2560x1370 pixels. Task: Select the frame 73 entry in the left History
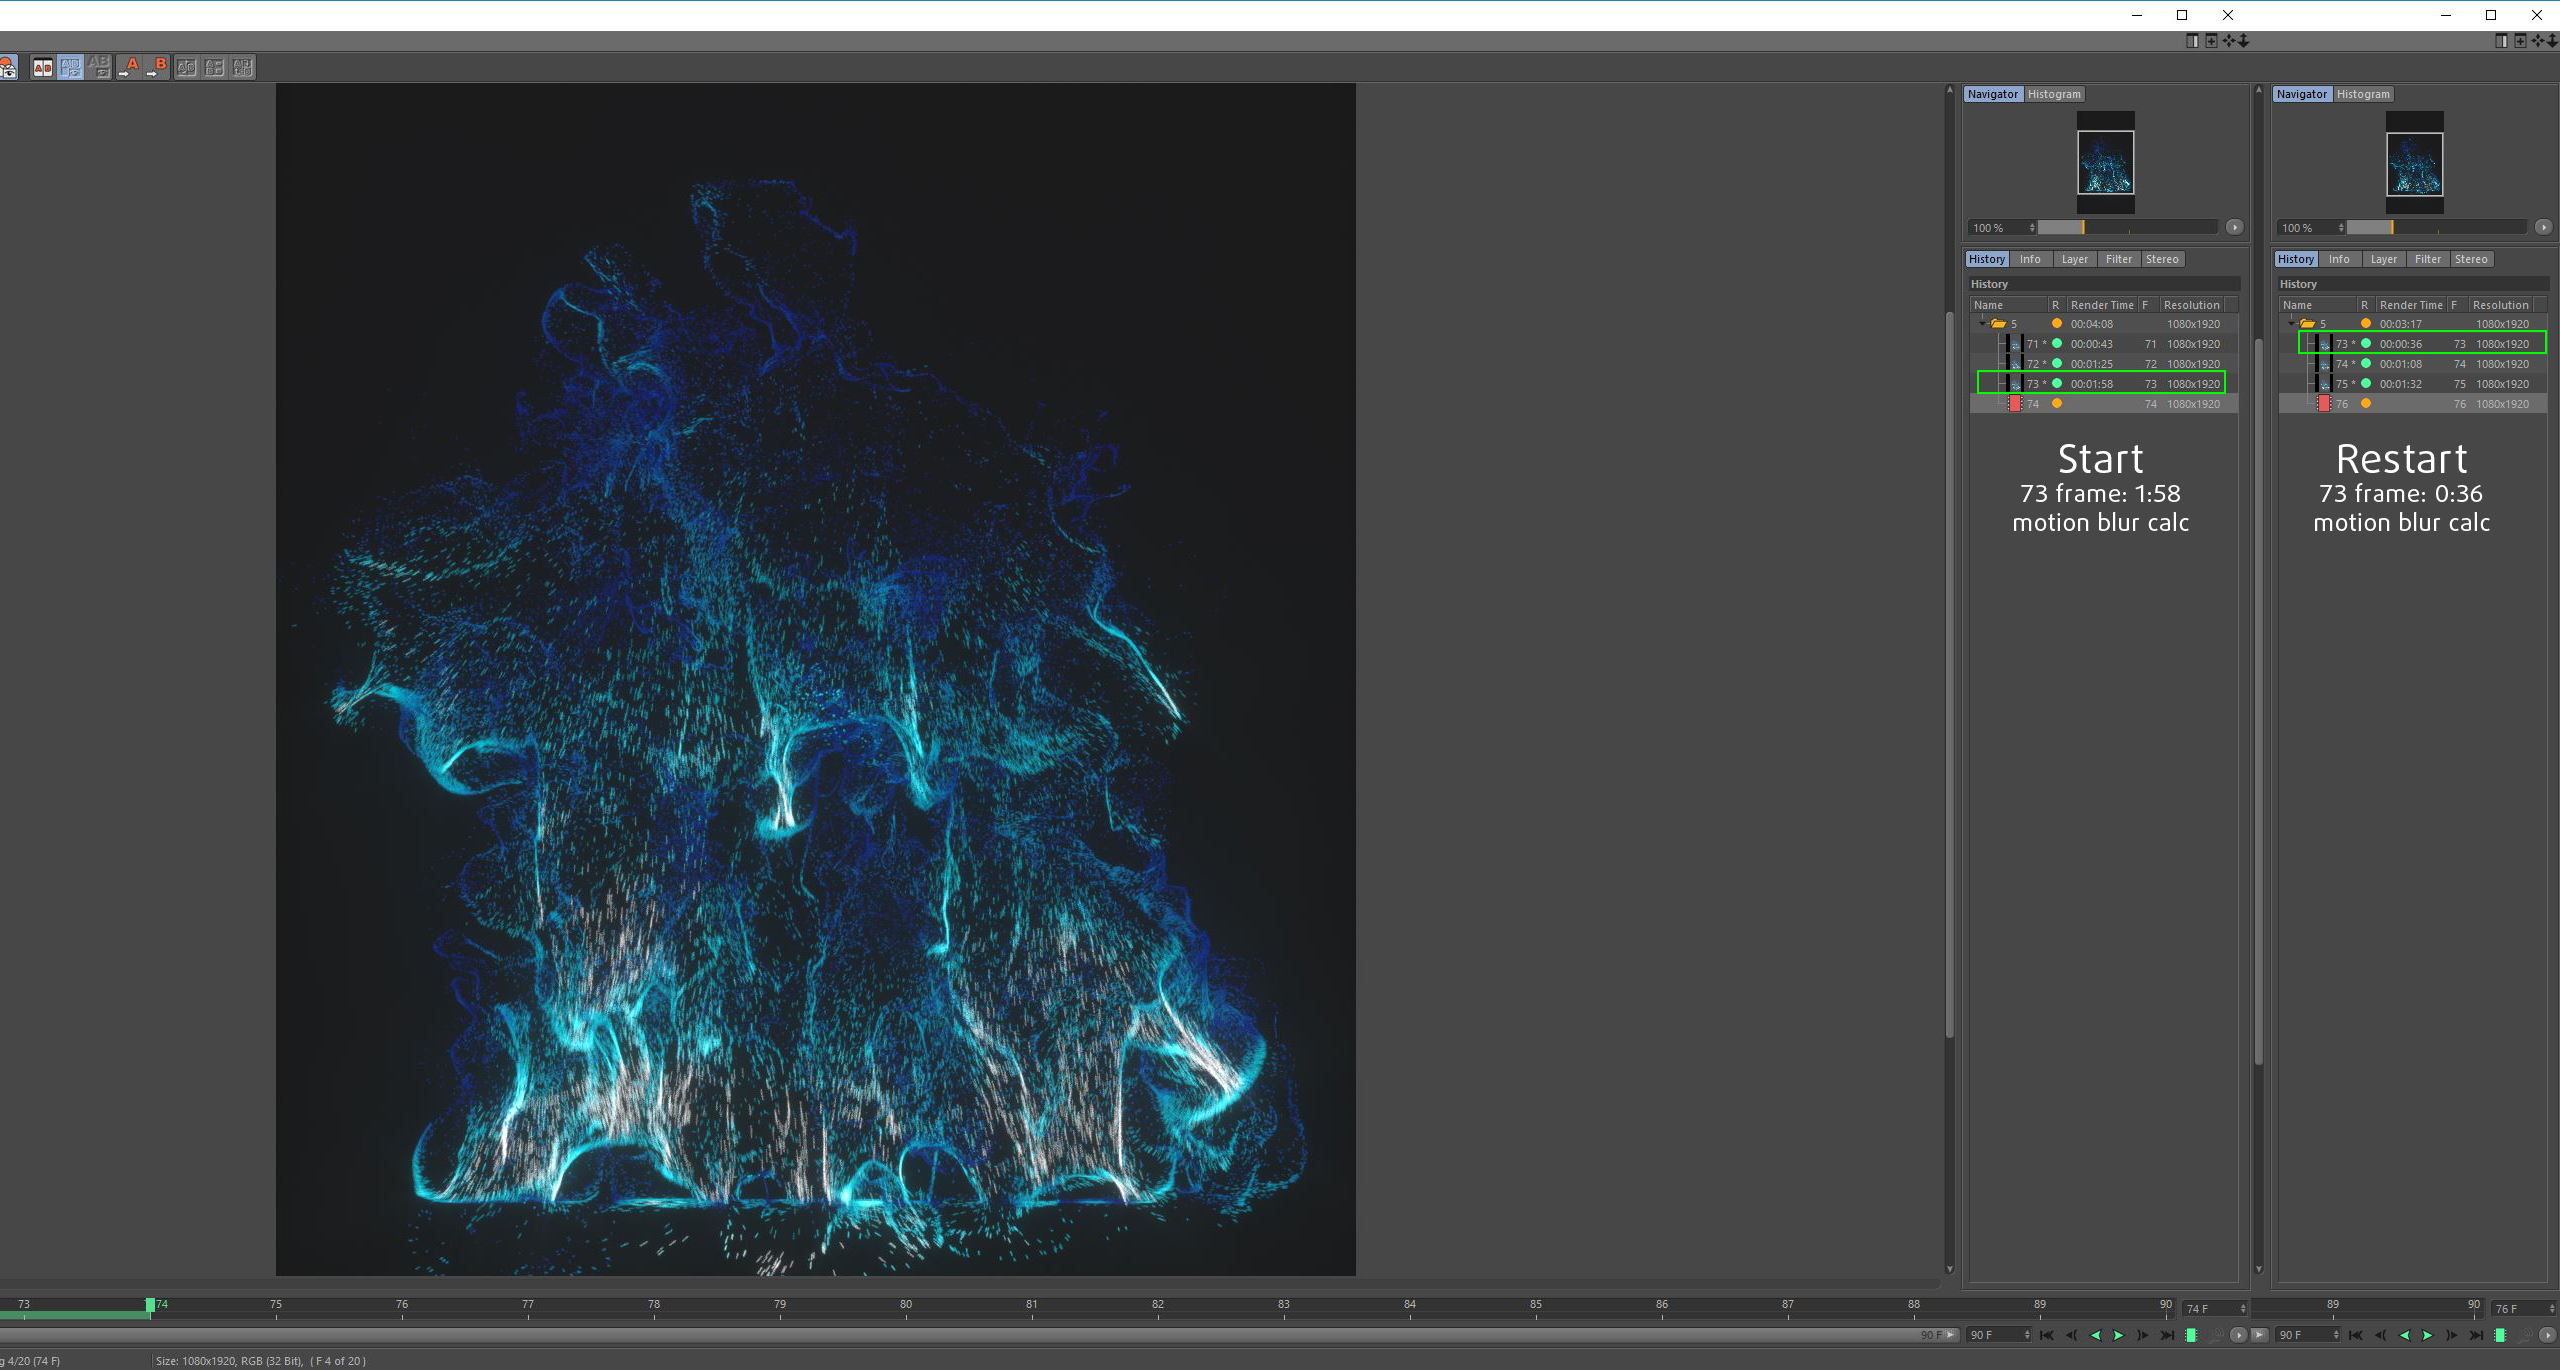(x=2100, y=383)
